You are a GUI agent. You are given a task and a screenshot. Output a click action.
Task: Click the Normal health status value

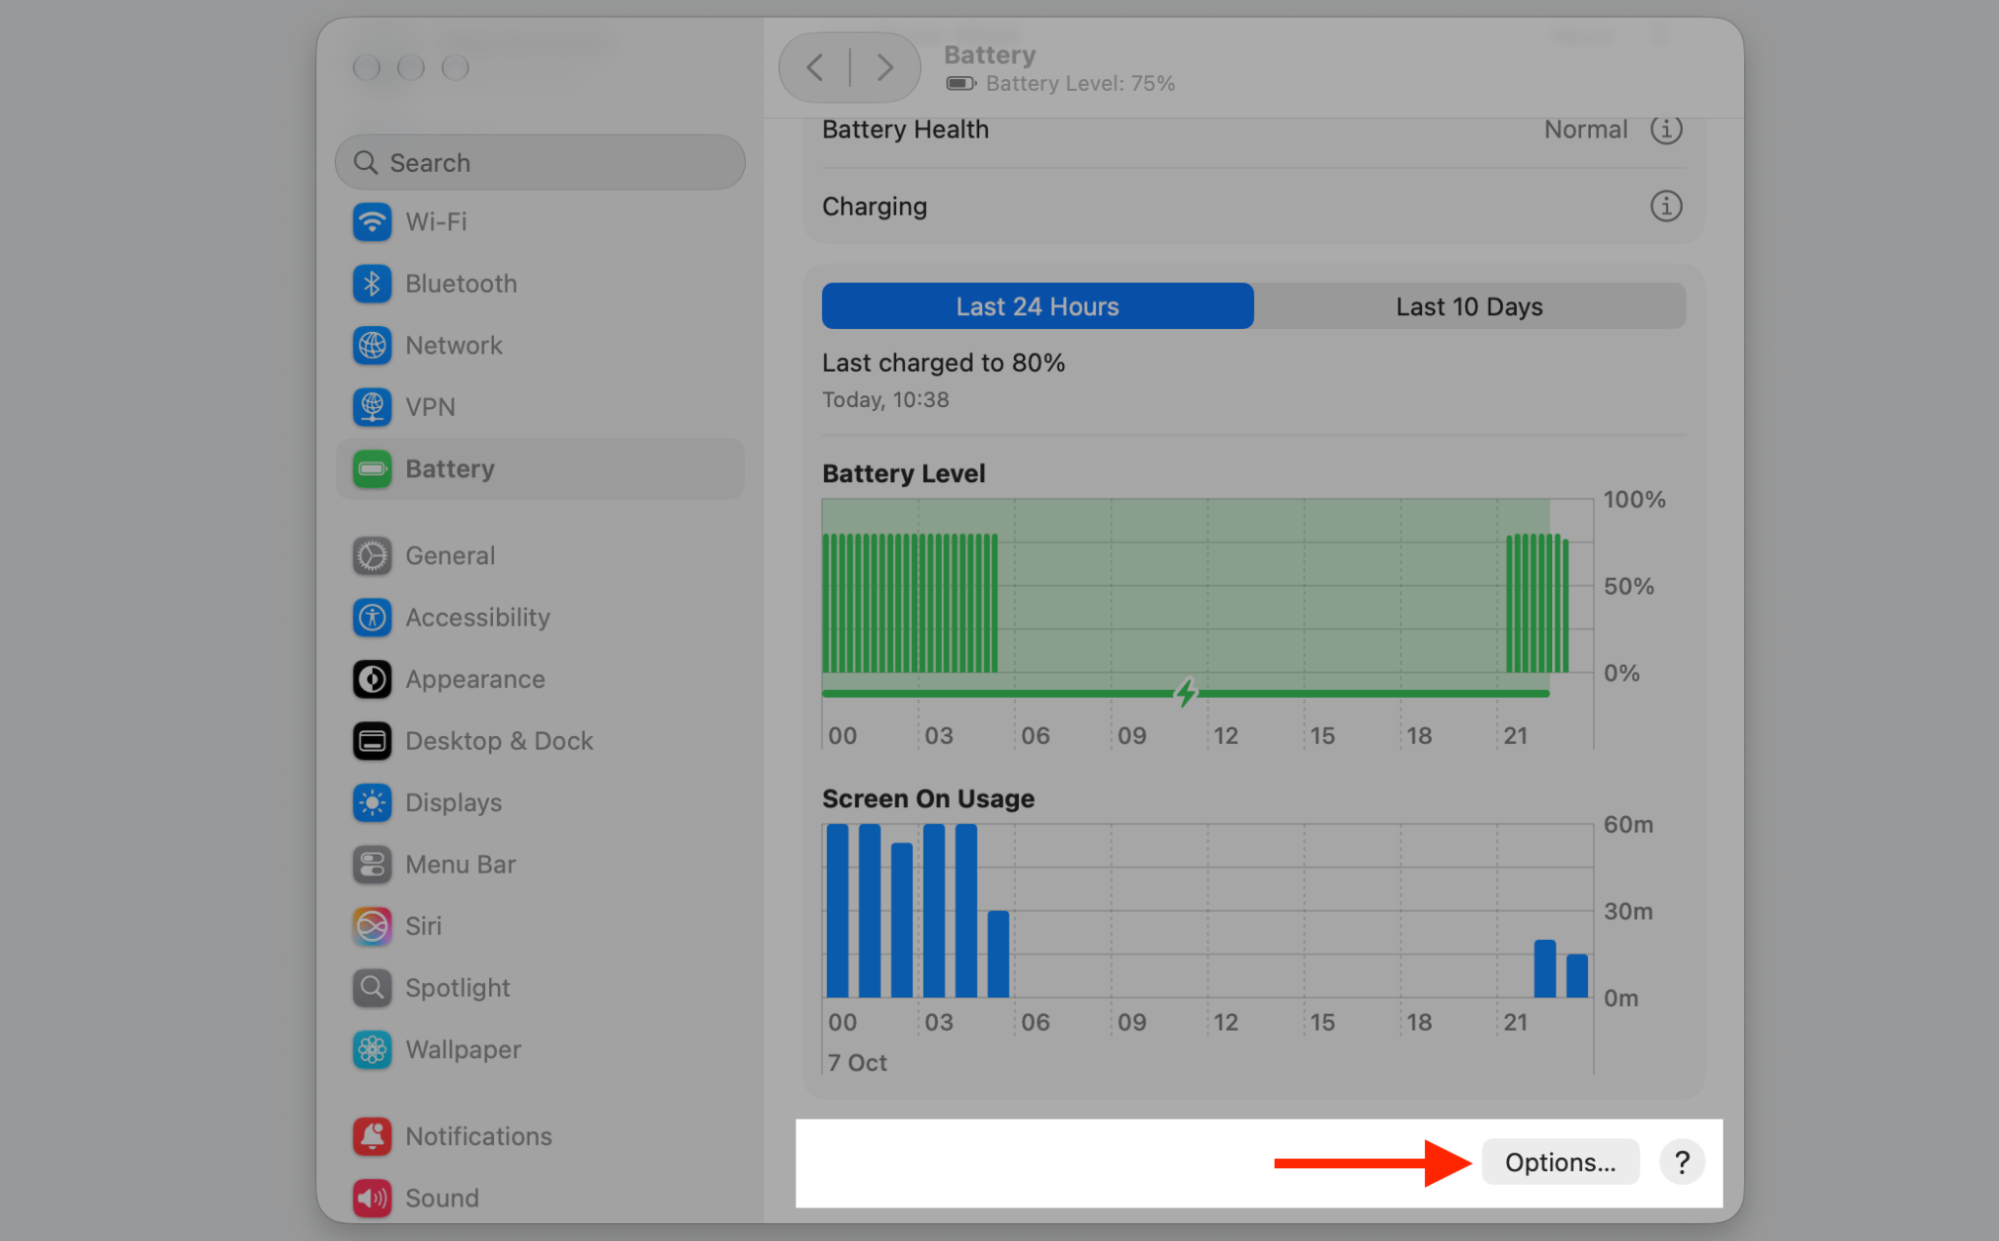click(1586, 130)
